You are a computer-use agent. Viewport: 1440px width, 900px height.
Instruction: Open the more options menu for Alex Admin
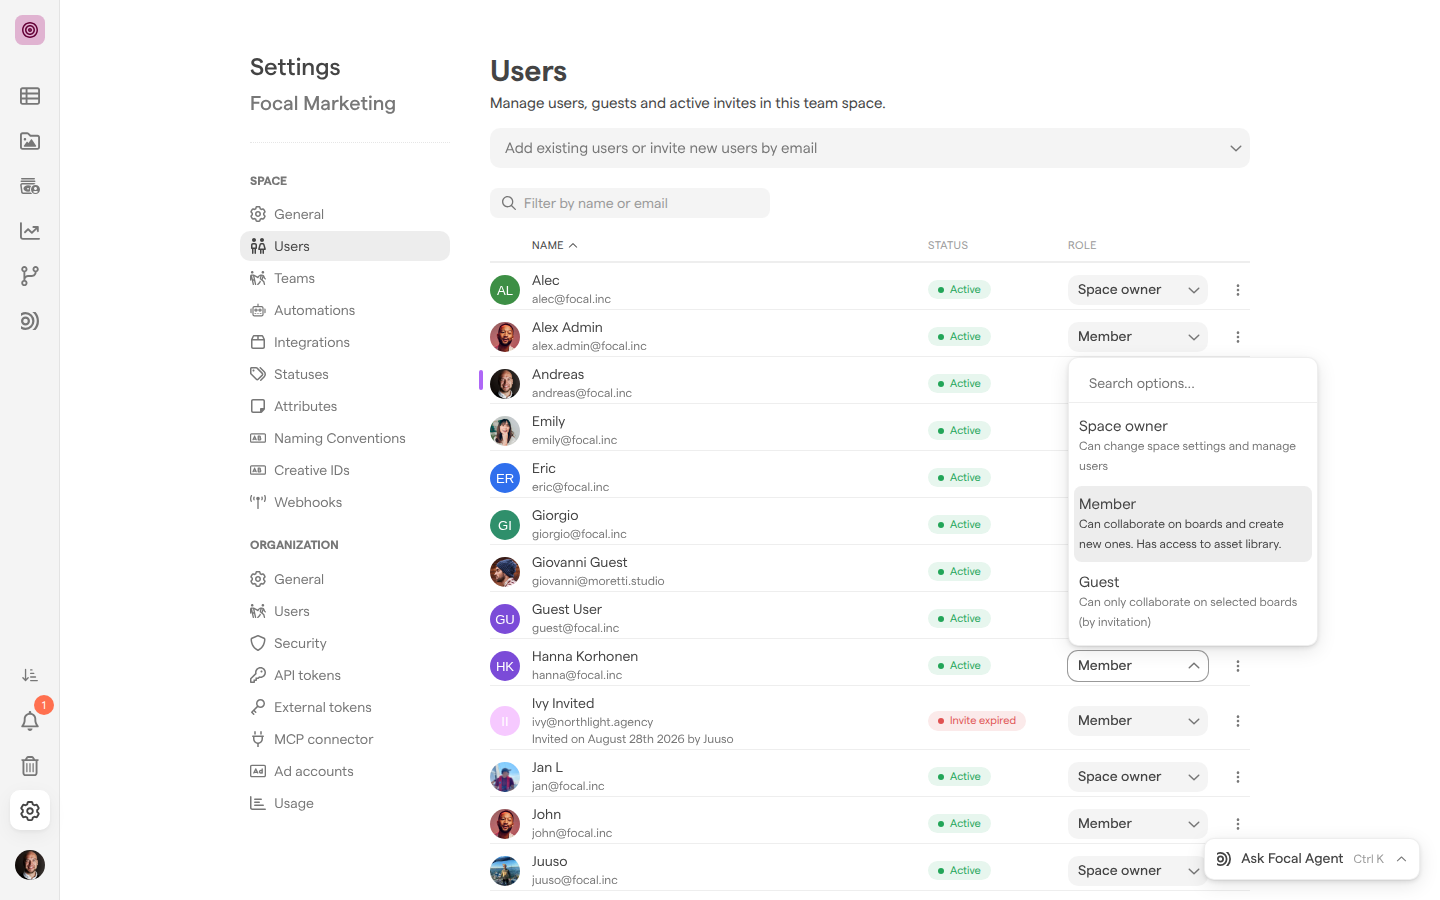[x=1238, y=337]
